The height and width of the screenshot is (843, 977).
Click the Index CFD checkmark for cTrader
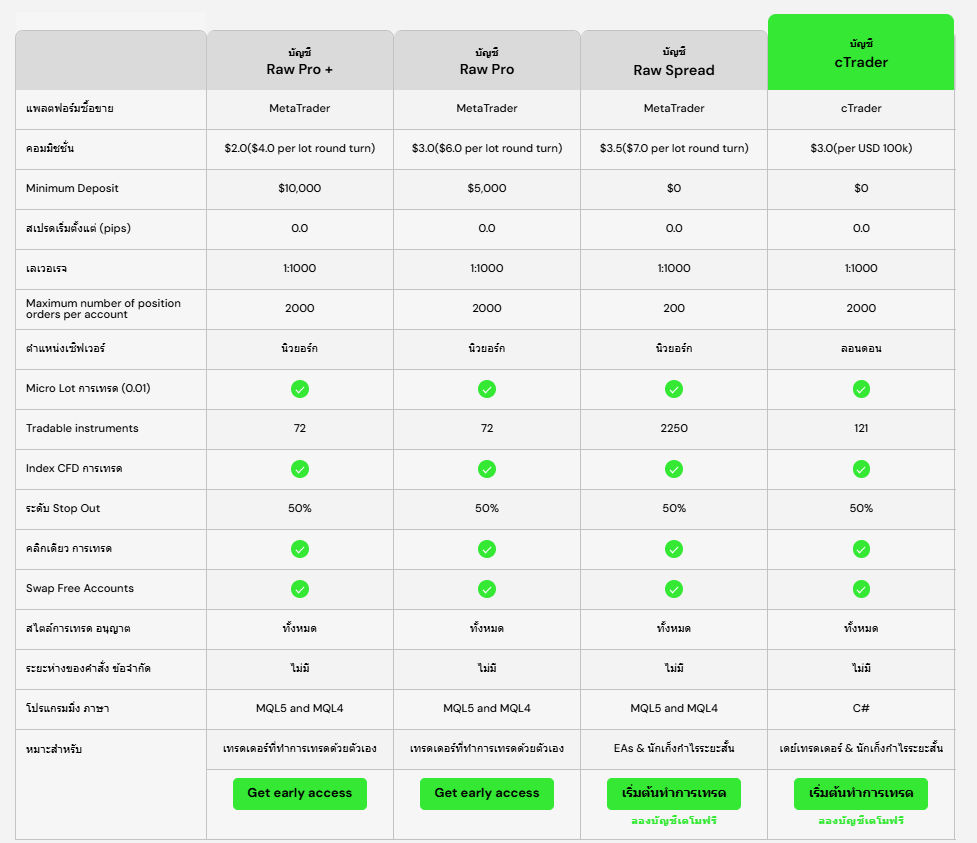pos(861,469)
